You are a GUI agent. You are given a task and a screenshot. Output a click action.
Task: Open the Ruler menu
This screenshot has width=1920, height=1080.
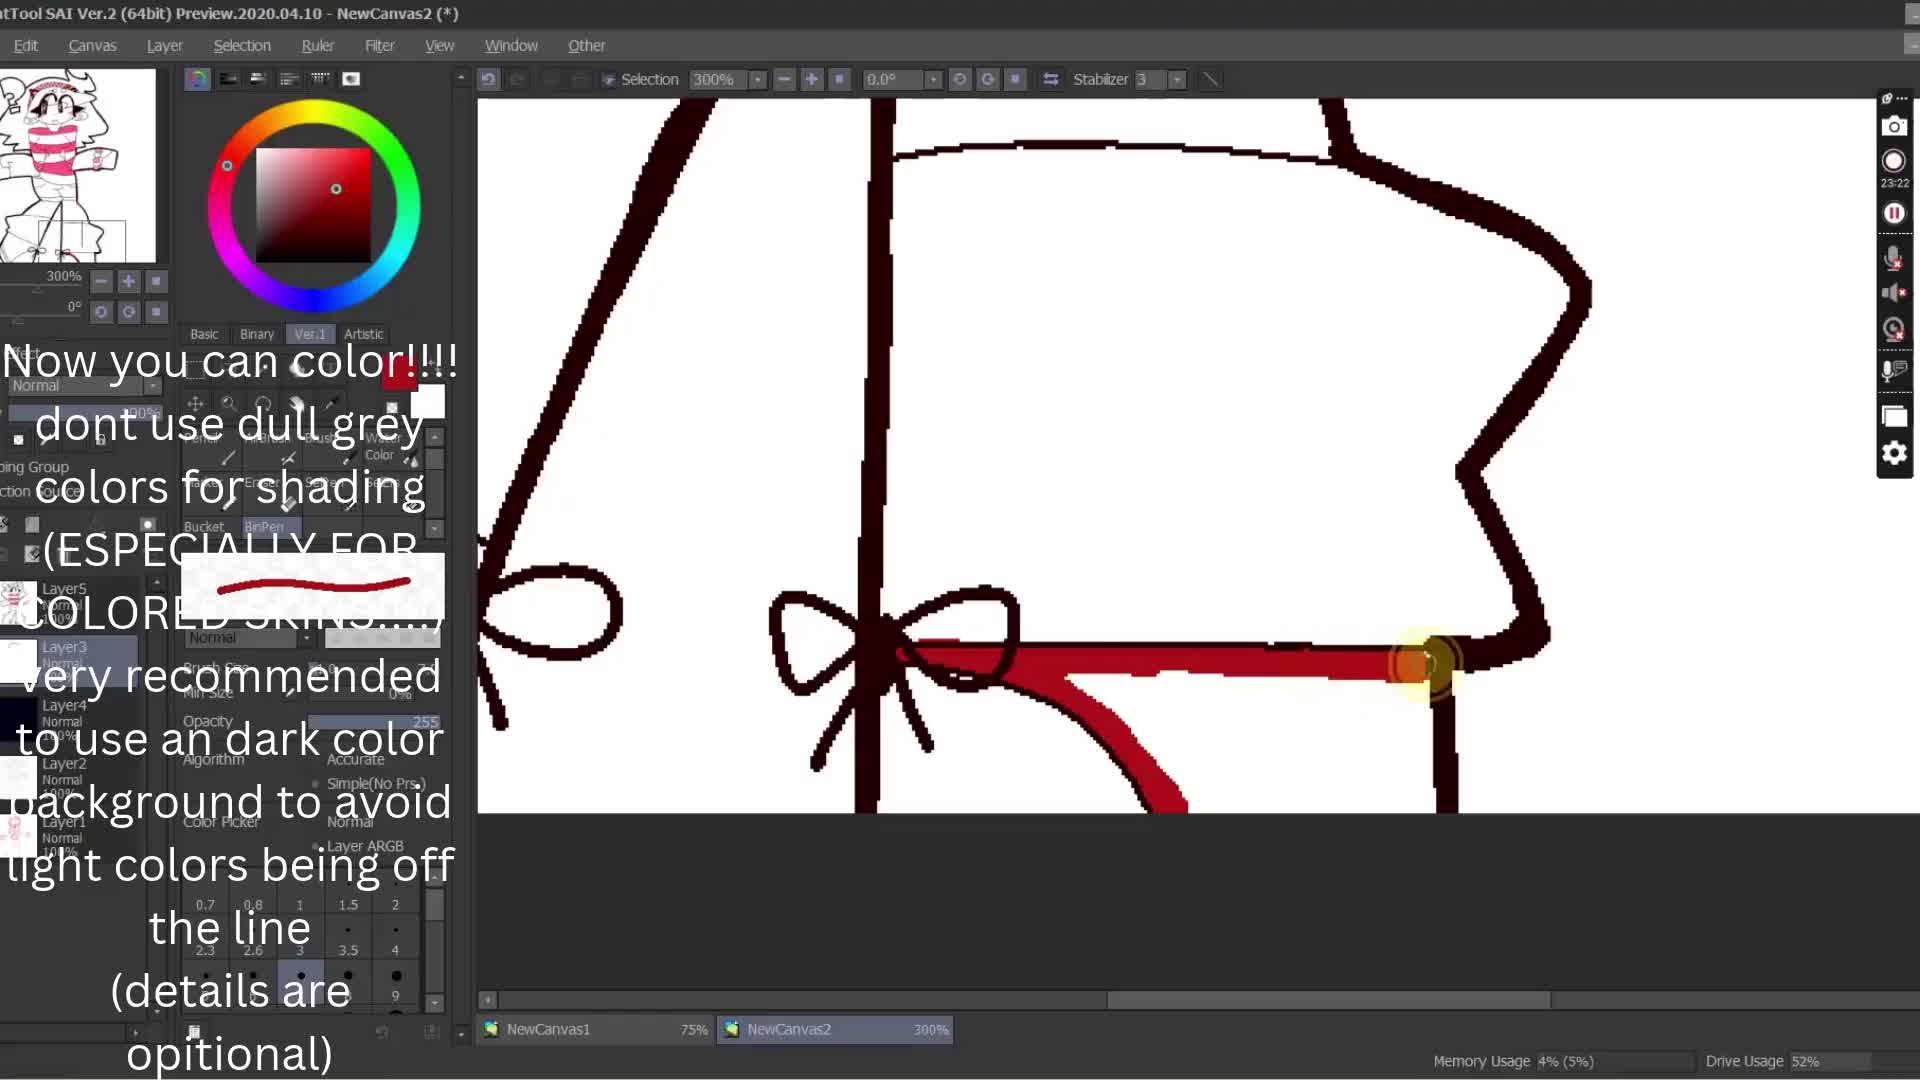(317, 46)
